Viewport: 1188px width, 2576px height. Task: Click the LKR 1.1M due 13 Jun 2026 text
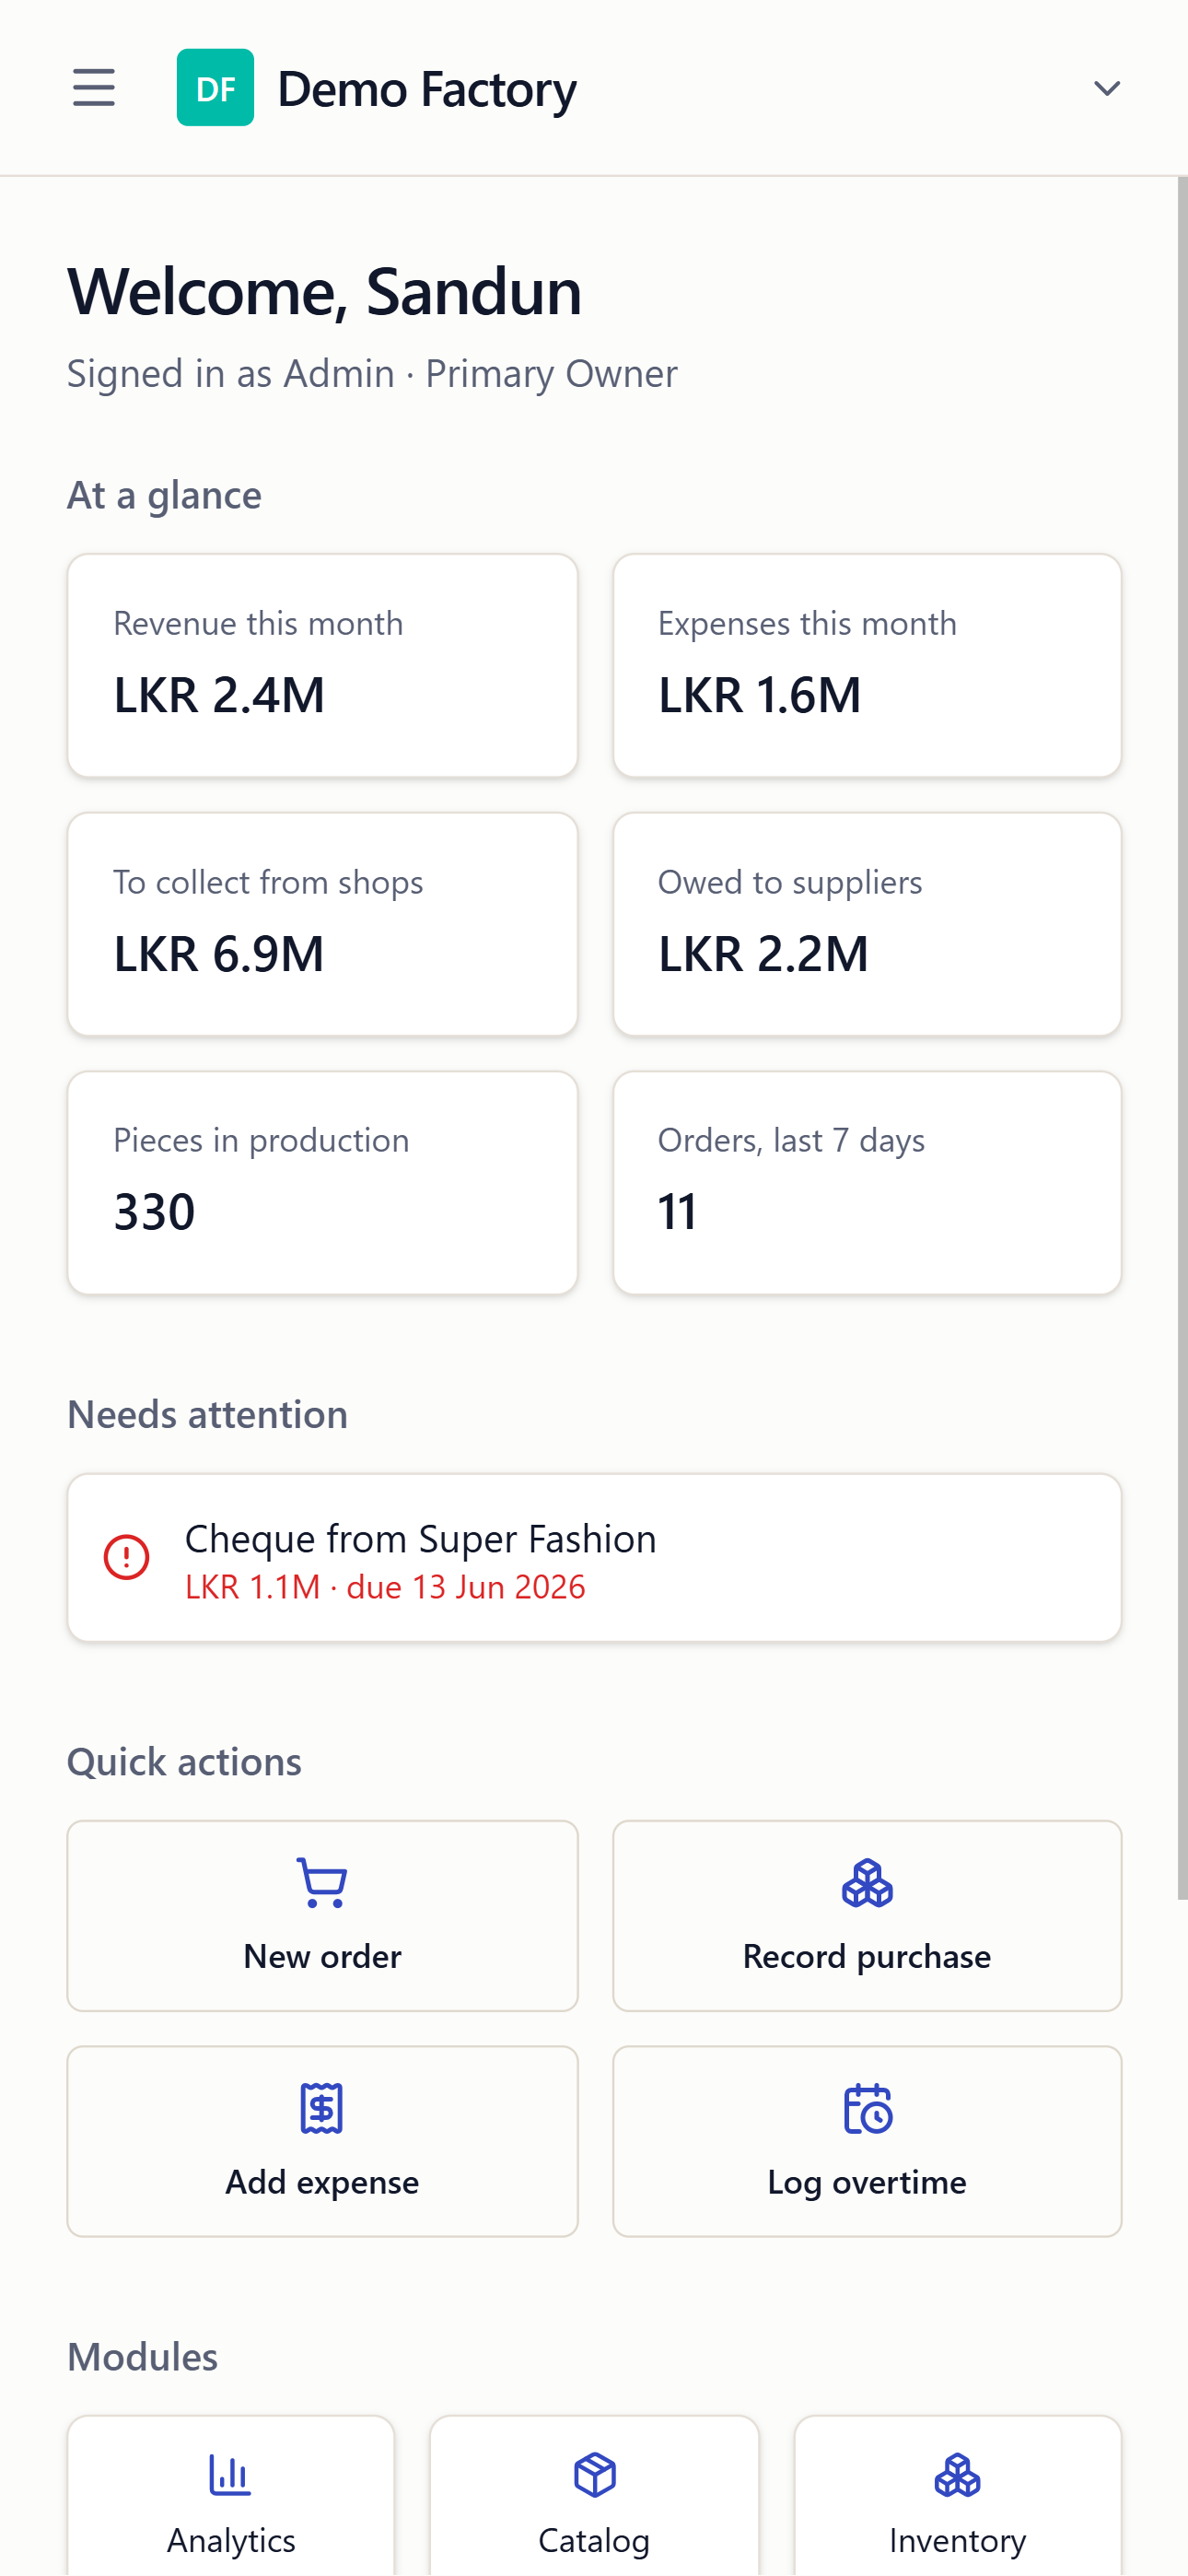[385, 1587]
